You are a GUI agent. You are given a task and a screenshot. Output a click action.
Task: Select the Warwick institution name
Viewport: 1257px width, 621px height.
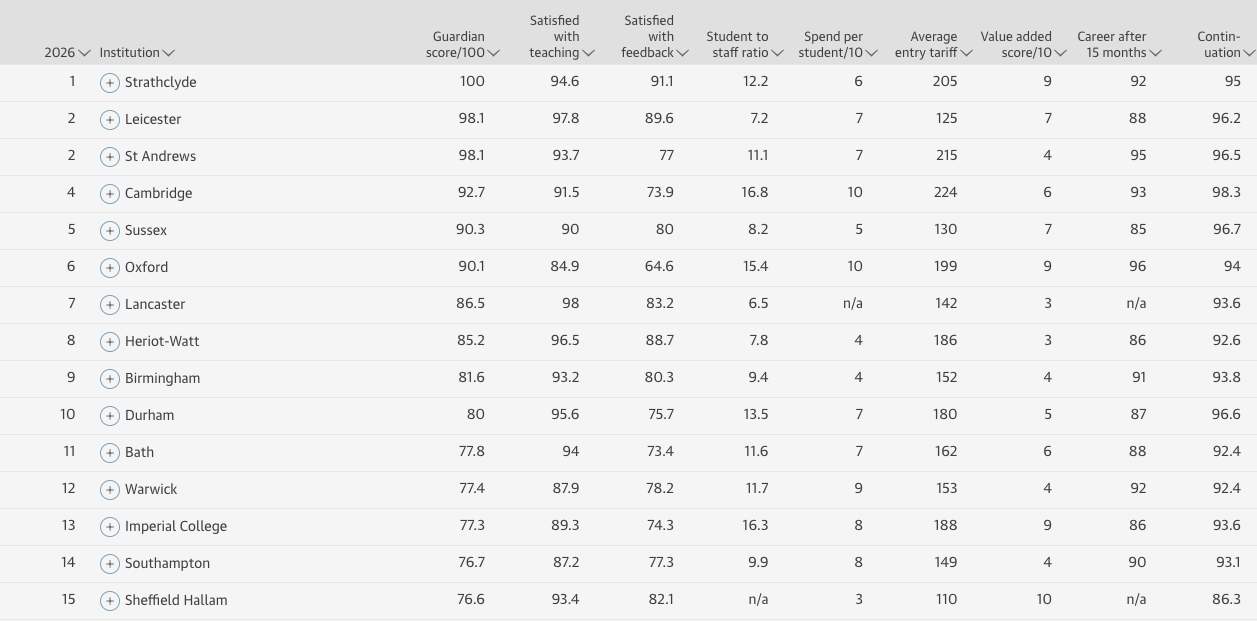tap(151, 489)
